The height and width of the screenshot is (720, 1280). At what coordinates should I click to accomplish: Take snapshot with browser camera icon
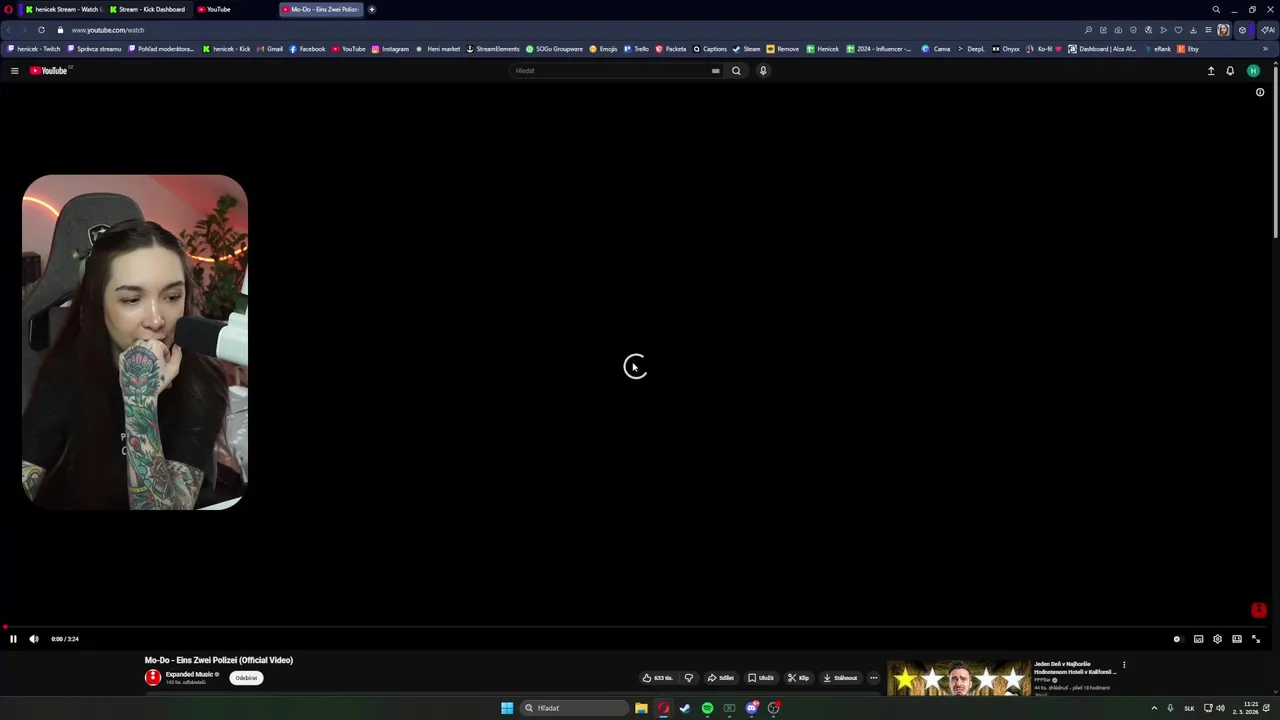(1118, 30)
